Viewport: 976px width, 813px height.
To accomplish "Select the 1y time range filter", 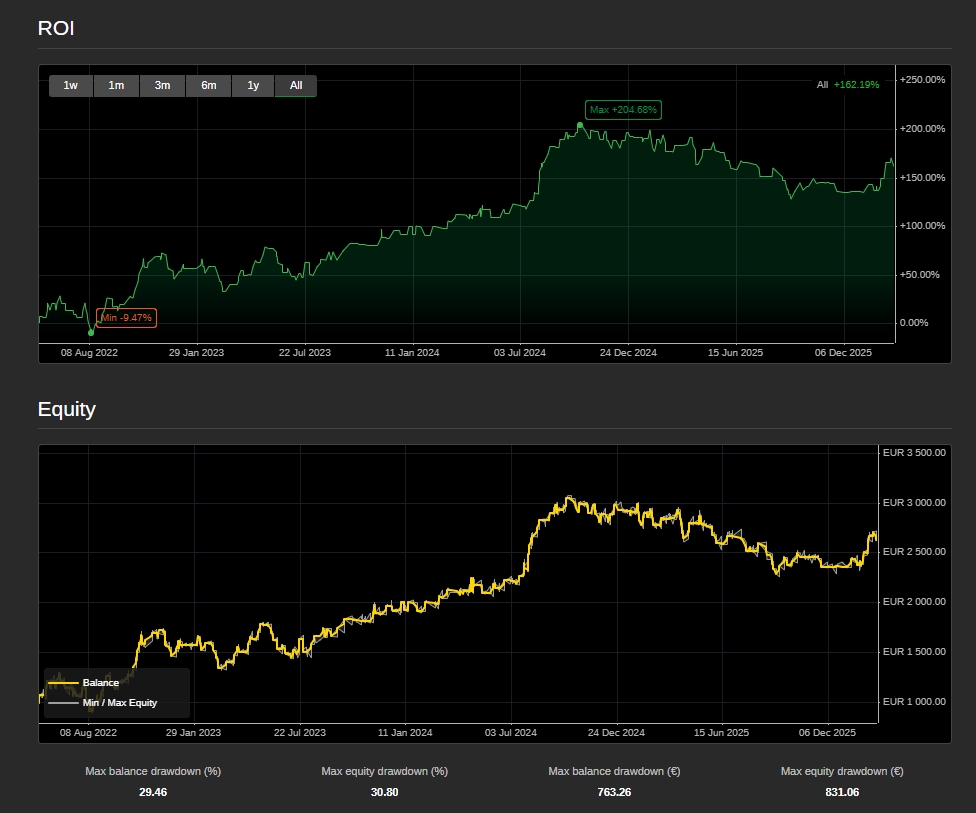I will pyautogui.click(x=252, y=86).
